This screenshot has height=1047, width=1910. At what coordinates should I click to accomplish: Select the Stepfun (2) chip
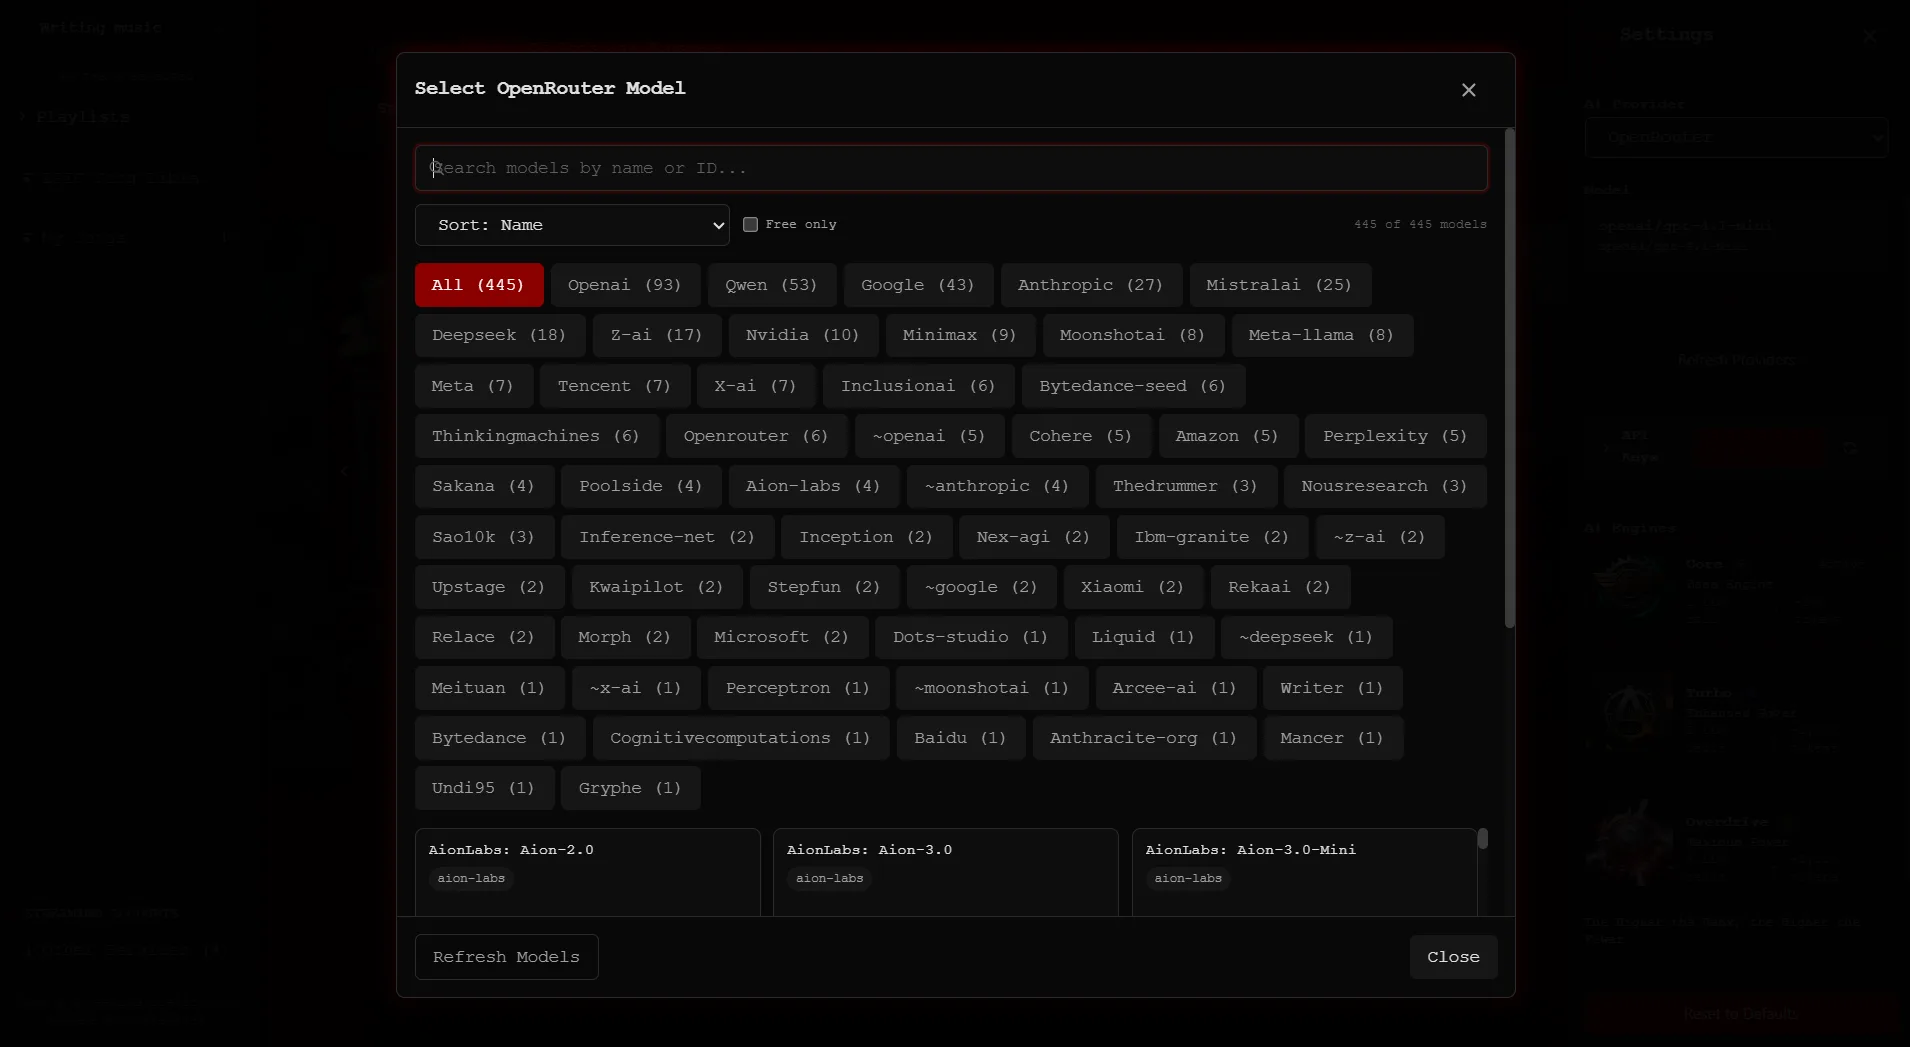(825, 587)
